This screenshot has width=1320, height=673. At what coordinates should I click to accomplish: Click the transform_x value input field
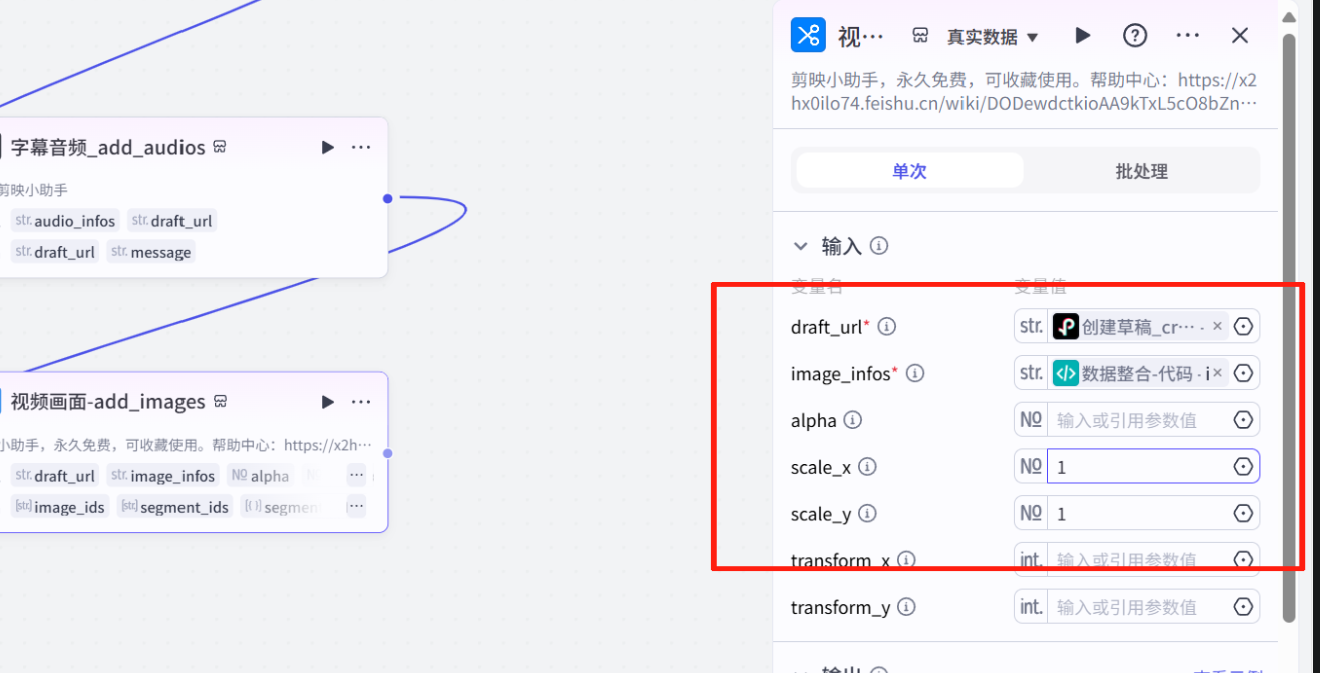(x=1138, y=560)
